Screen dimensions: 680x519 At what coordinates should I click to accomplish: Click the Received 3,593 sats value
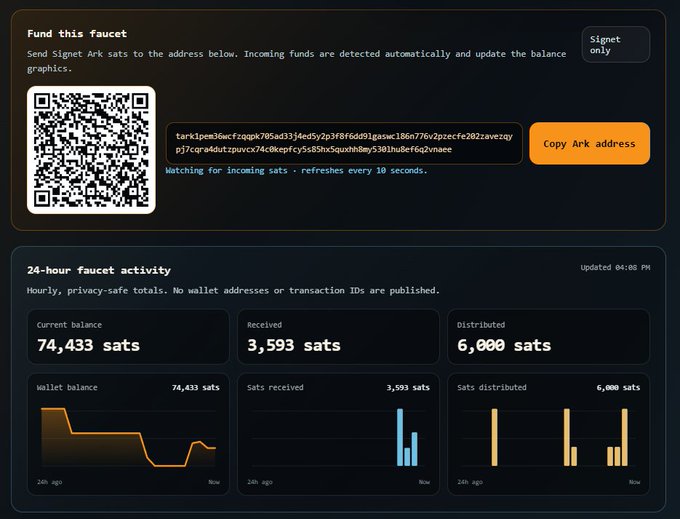(294, 346)
